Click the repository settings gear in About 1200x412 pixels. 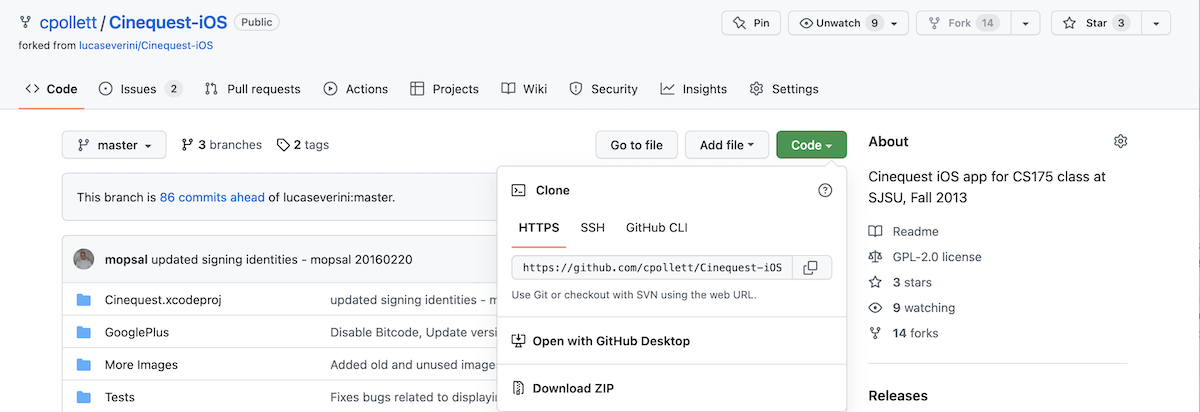click(1120, 142)
